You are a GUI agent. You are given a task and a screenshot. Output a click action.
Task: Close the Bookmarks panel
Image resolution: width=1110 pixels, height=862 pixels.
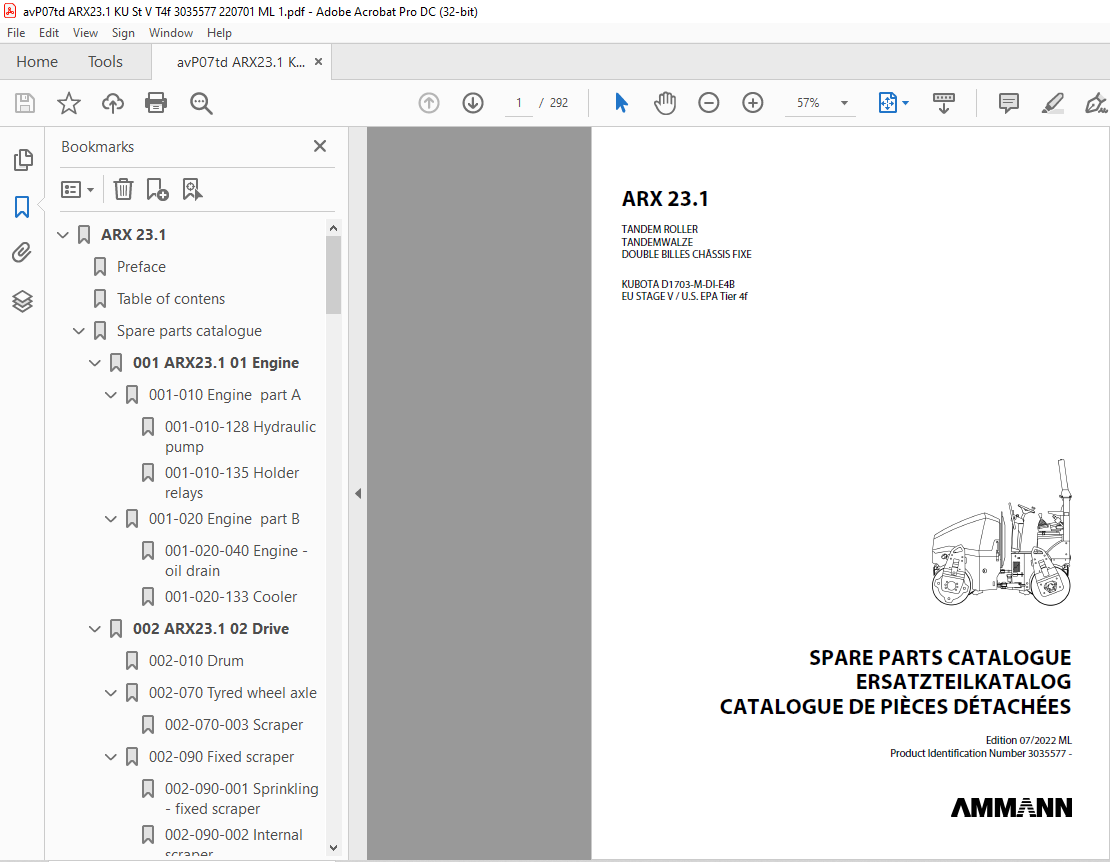[320, 146]
